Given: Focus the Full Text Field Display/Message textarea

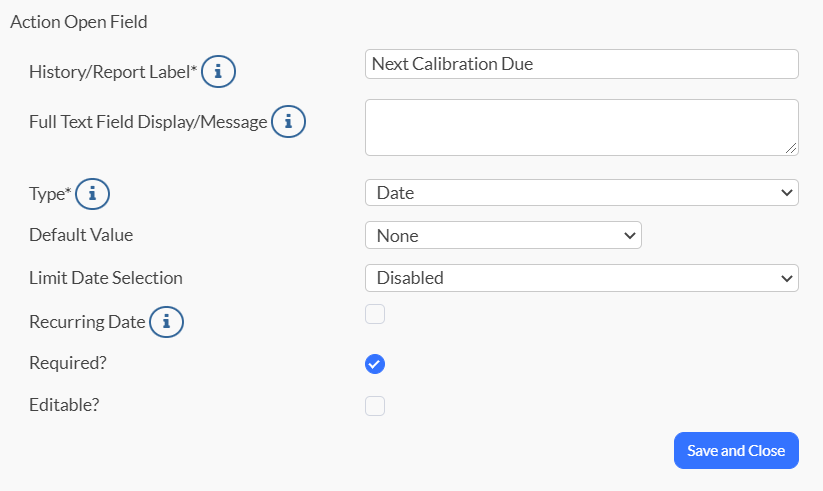Looking at the screenshot, I should (582, 128).
